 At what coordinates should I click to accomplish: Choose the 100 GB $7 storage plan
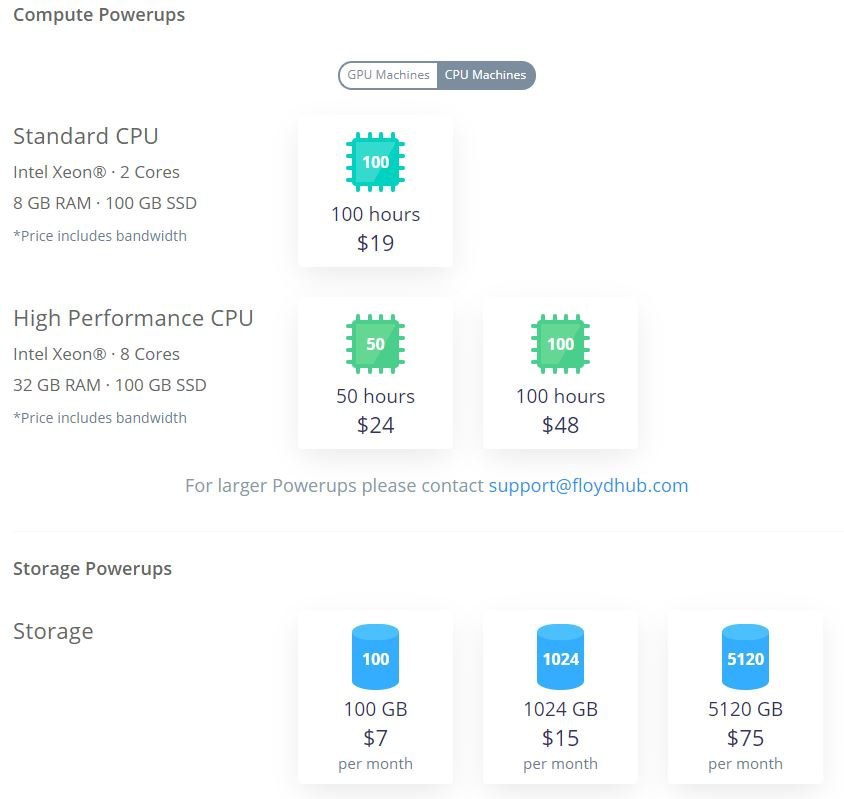[375, 697]
